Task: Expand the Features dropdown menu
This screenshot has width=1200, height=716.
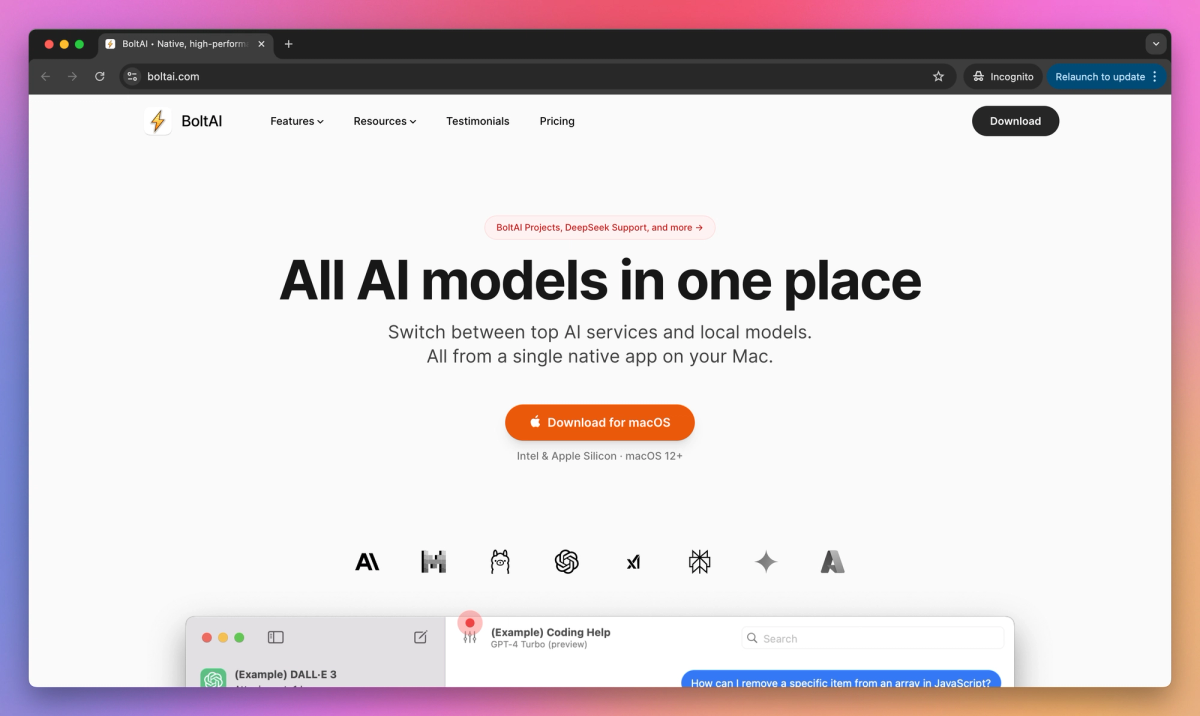Action: [x=297, y=121]
